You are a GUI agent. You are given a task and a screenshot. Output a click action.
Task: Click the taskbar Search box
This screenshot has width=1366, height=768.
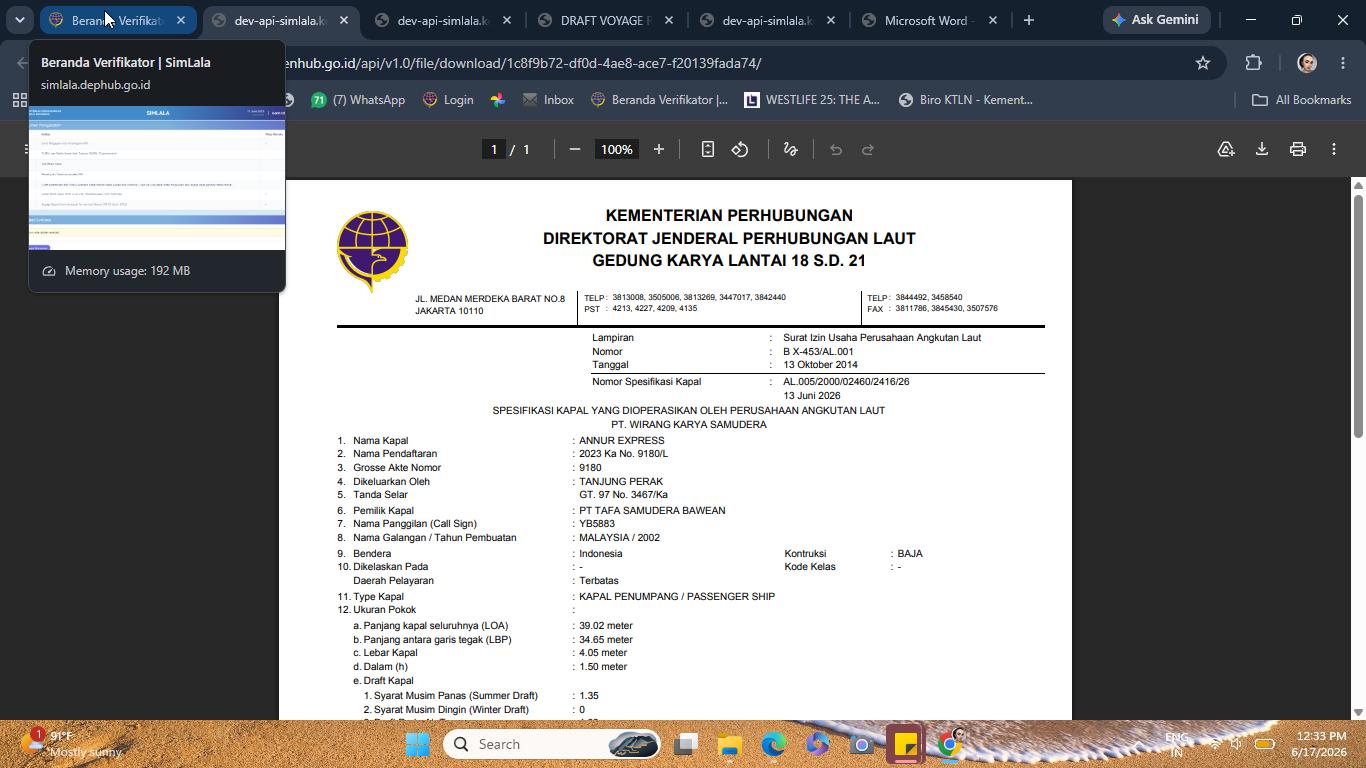552,744
